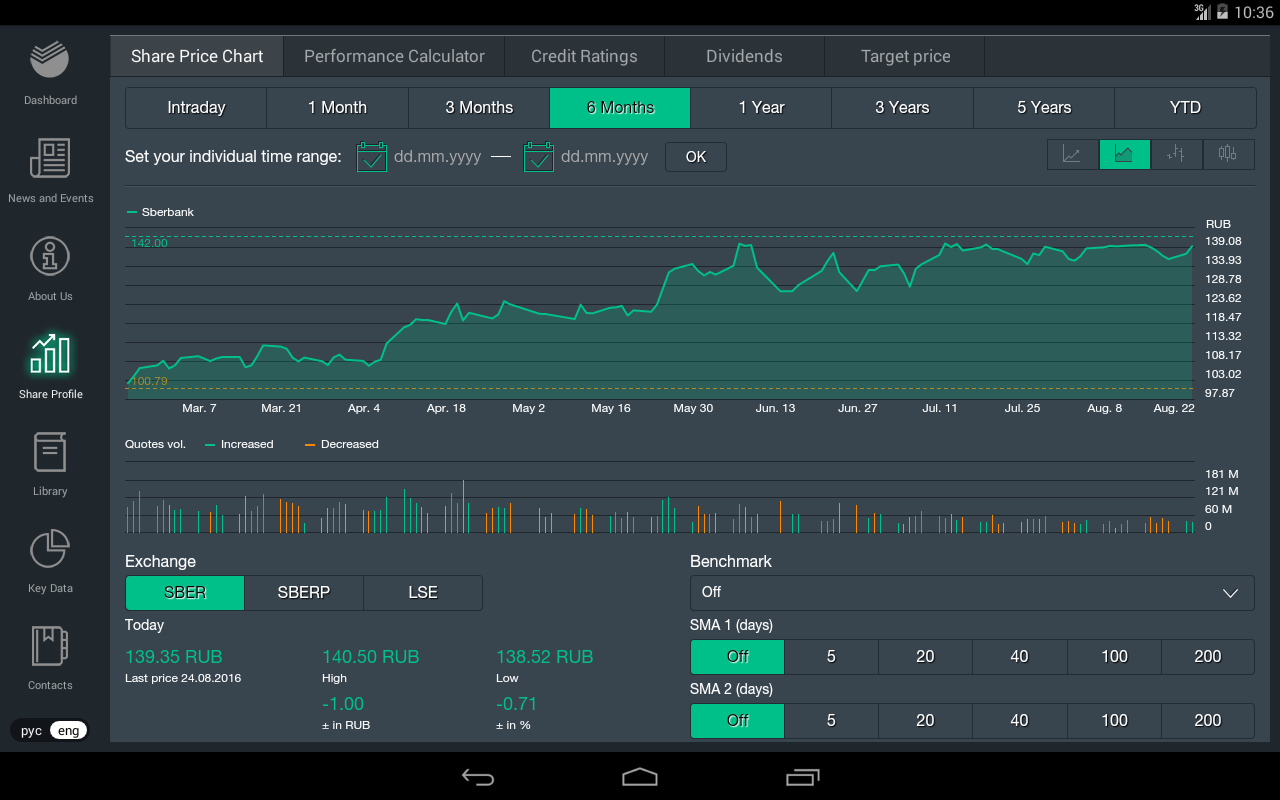
Task: Switch the language toggle to рус
Action: pos(32,731)
